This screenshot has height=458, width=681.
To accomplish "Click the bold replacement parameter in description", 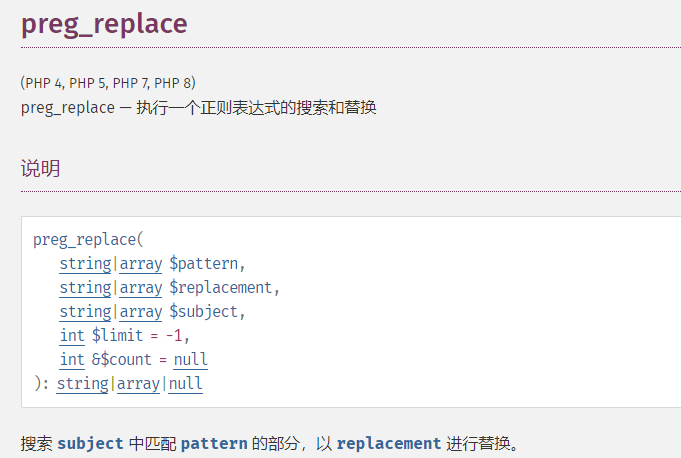I will pyautogui.click(x=389, y=443).
